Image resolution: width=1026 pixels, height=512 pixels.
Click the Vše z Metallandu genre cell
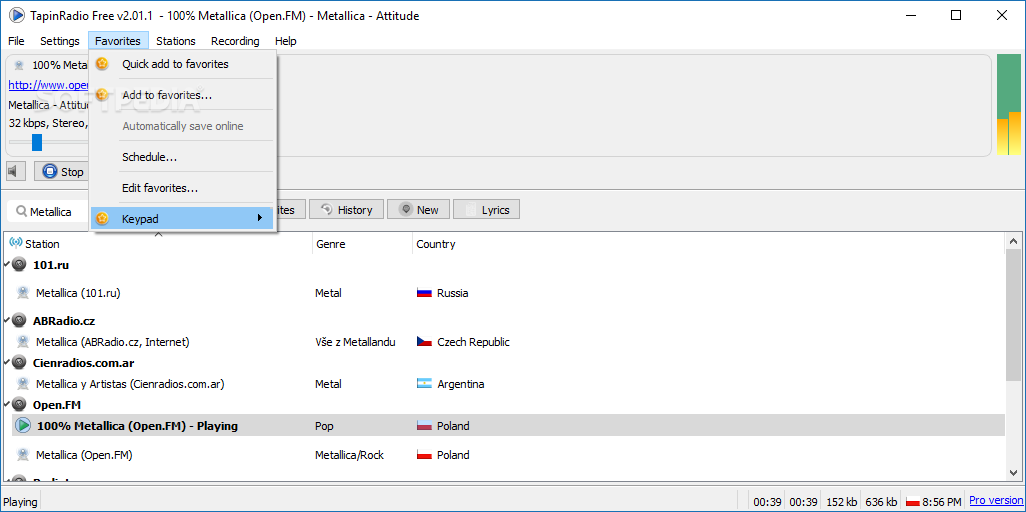point(355,342)
